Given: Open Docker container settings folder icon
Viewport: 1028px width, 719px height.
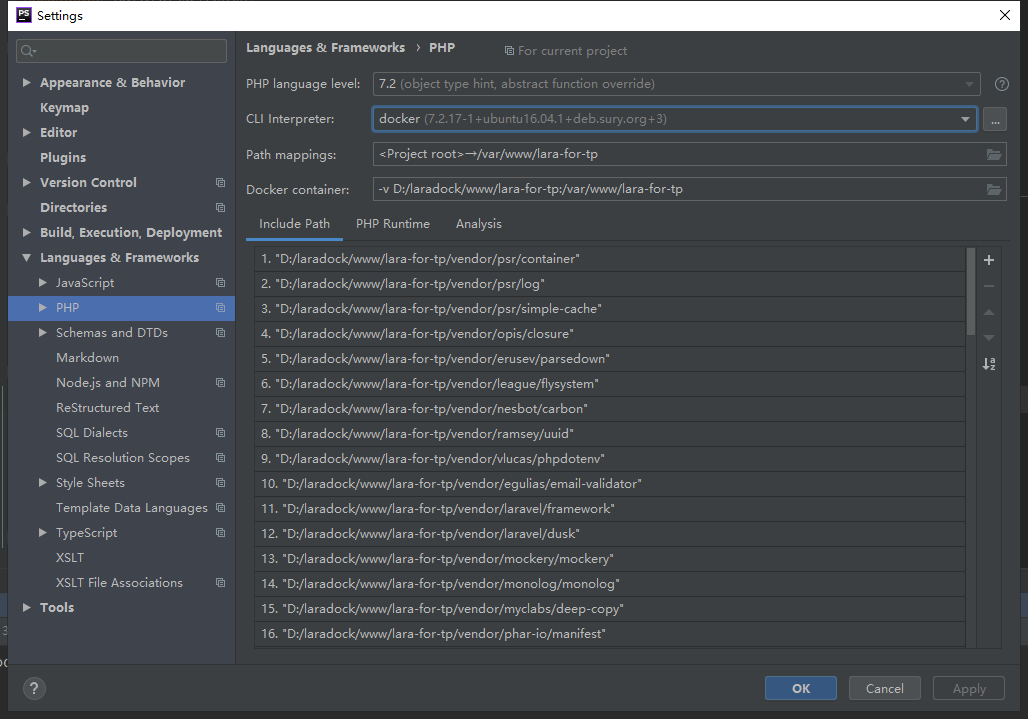Looking at the screenshot, I should (994, 189).
